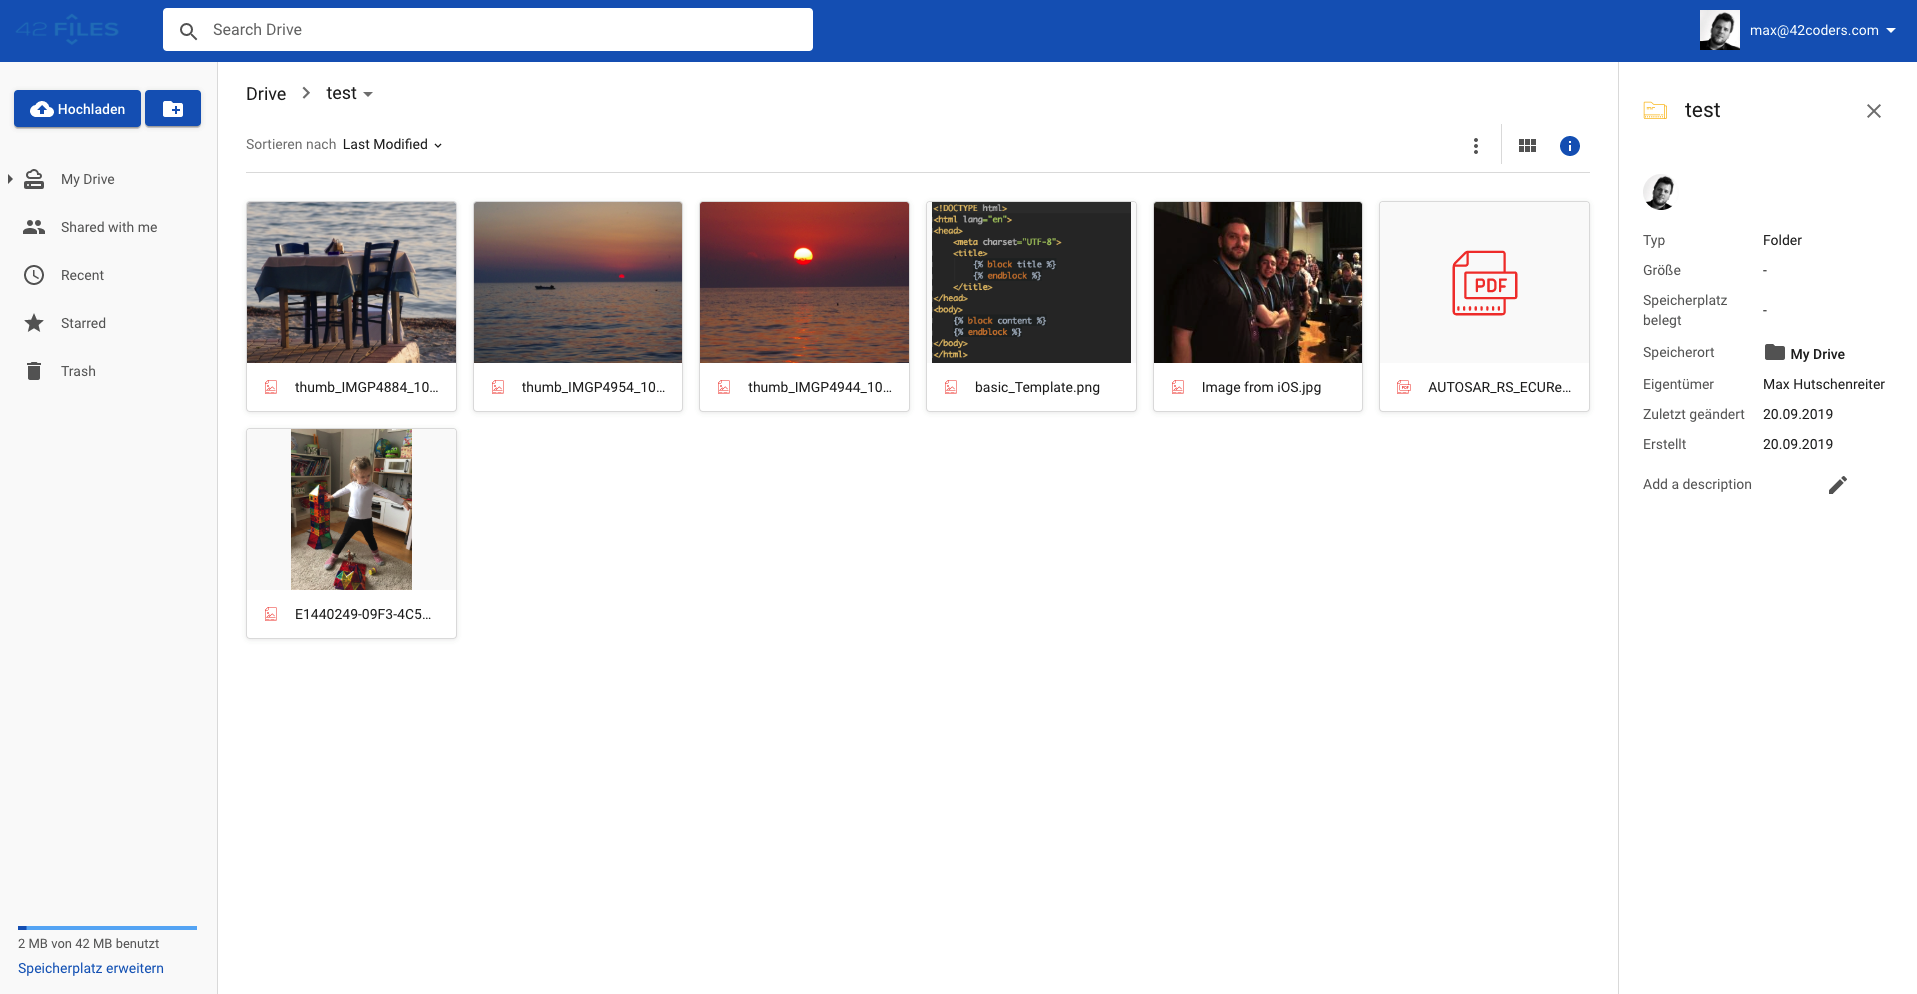The width and height of the screenshot is (1917, 994).
Task: Click the Image from iOS.jpg filename
Action: tap(1261, 387)
